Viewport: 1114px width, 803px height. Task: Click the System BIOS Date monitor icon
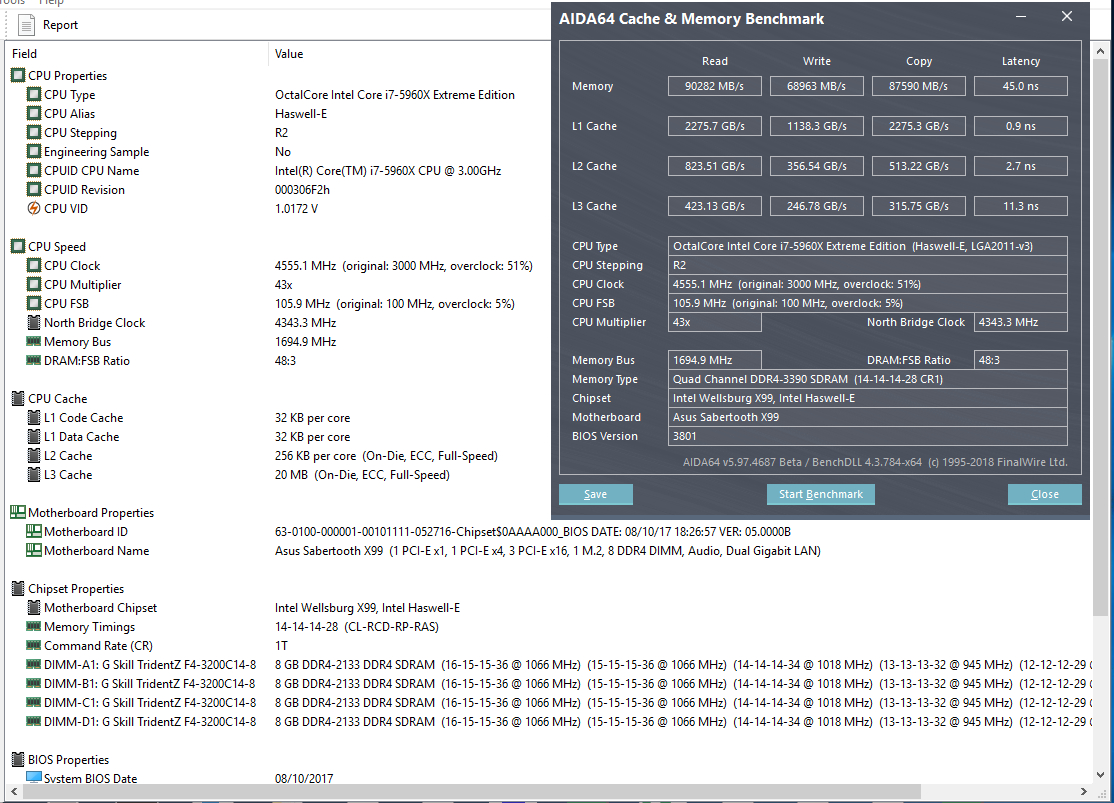33,778
